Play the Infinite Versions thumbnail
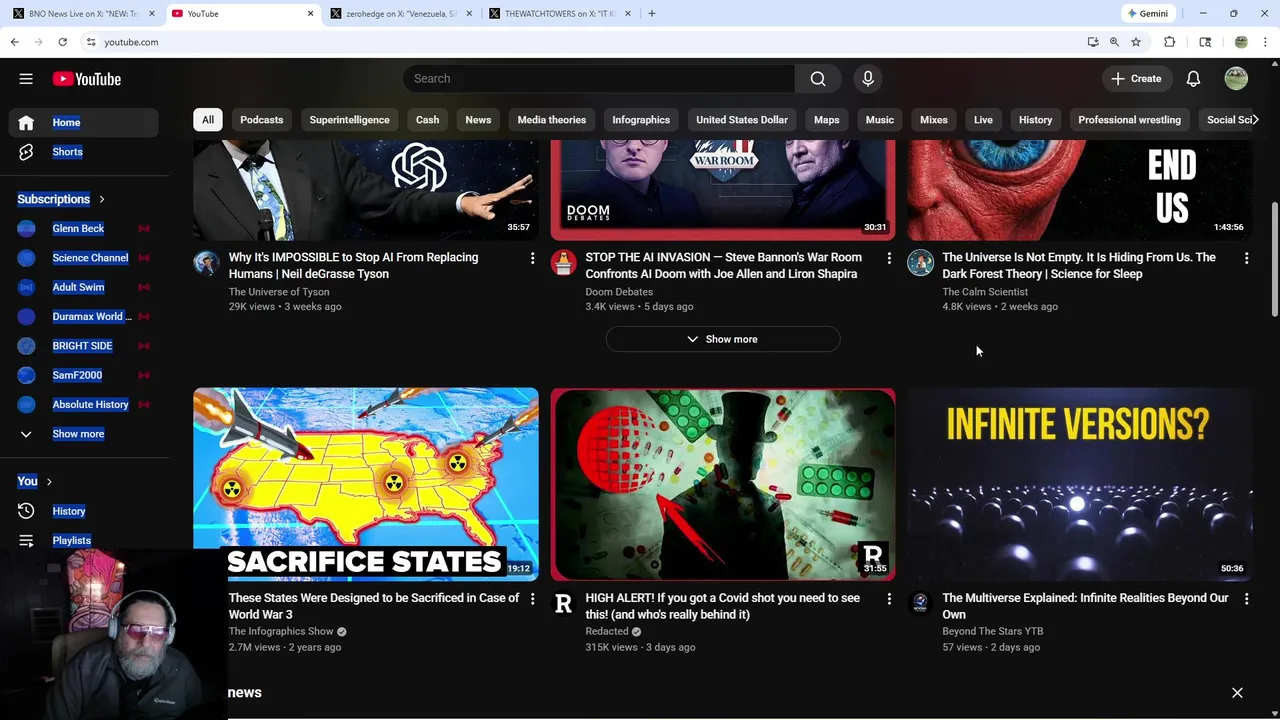This screenshot has width=1280, height=720. coord(1080,484)
